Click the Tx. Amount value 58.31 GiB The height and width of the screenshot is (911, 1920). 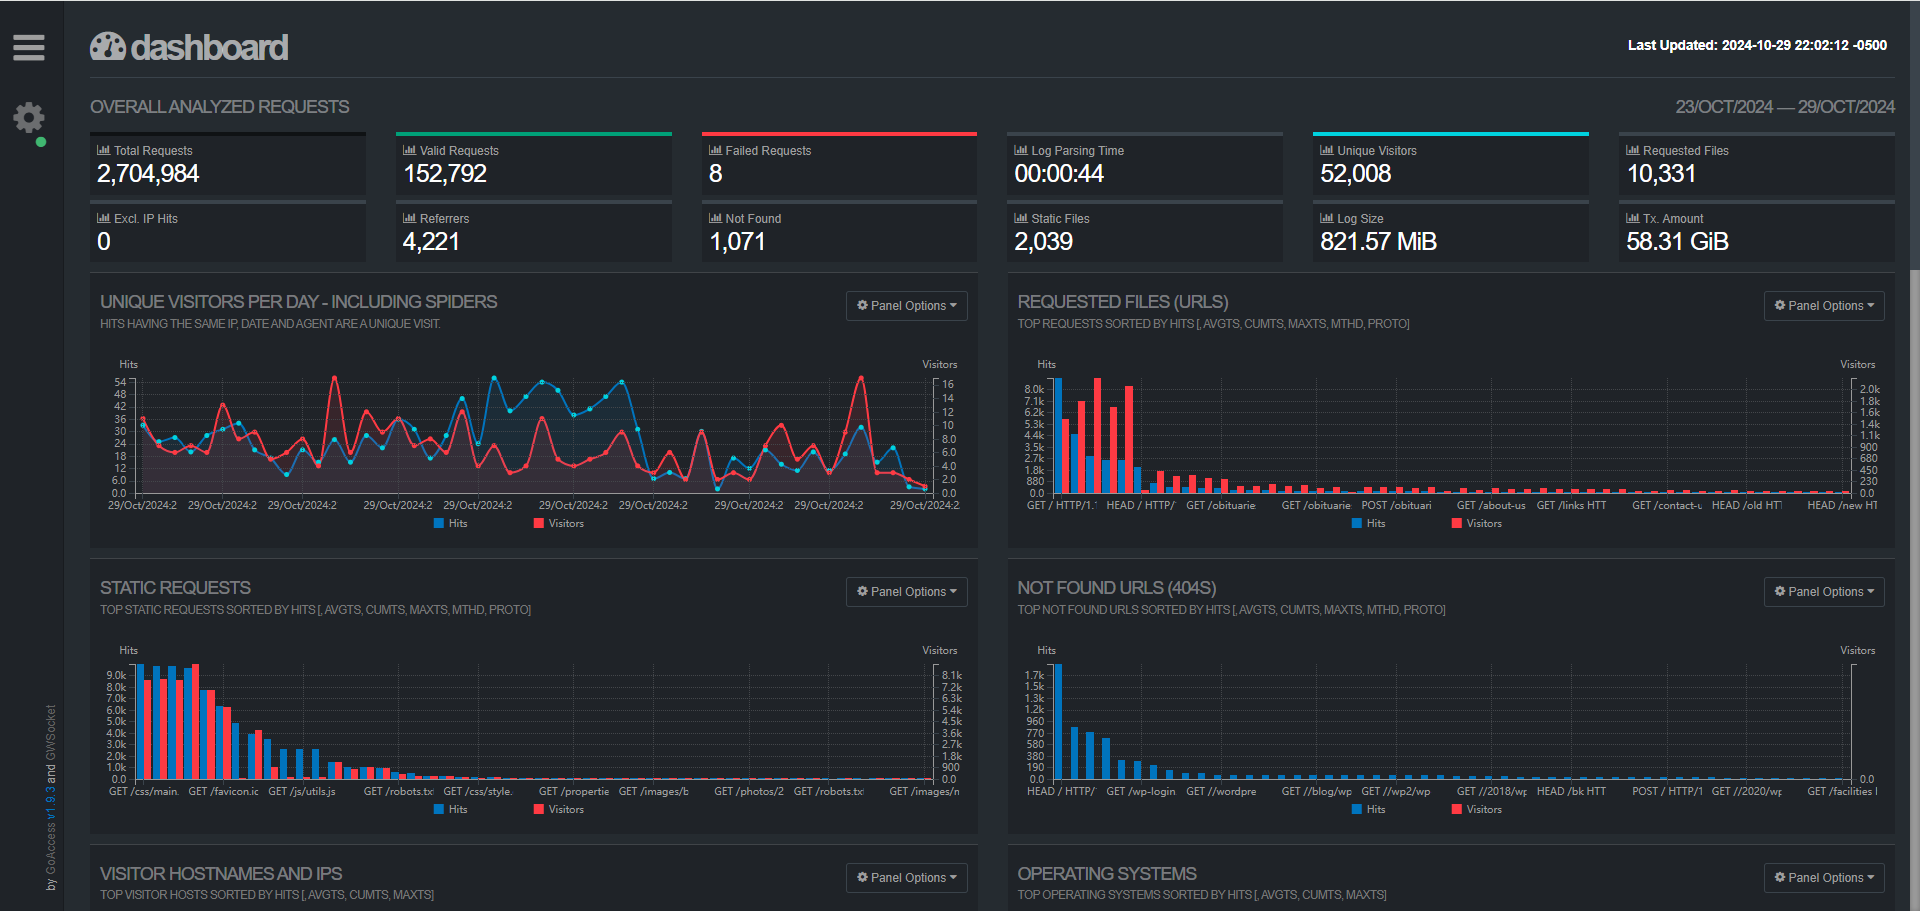click(1677, 242)
